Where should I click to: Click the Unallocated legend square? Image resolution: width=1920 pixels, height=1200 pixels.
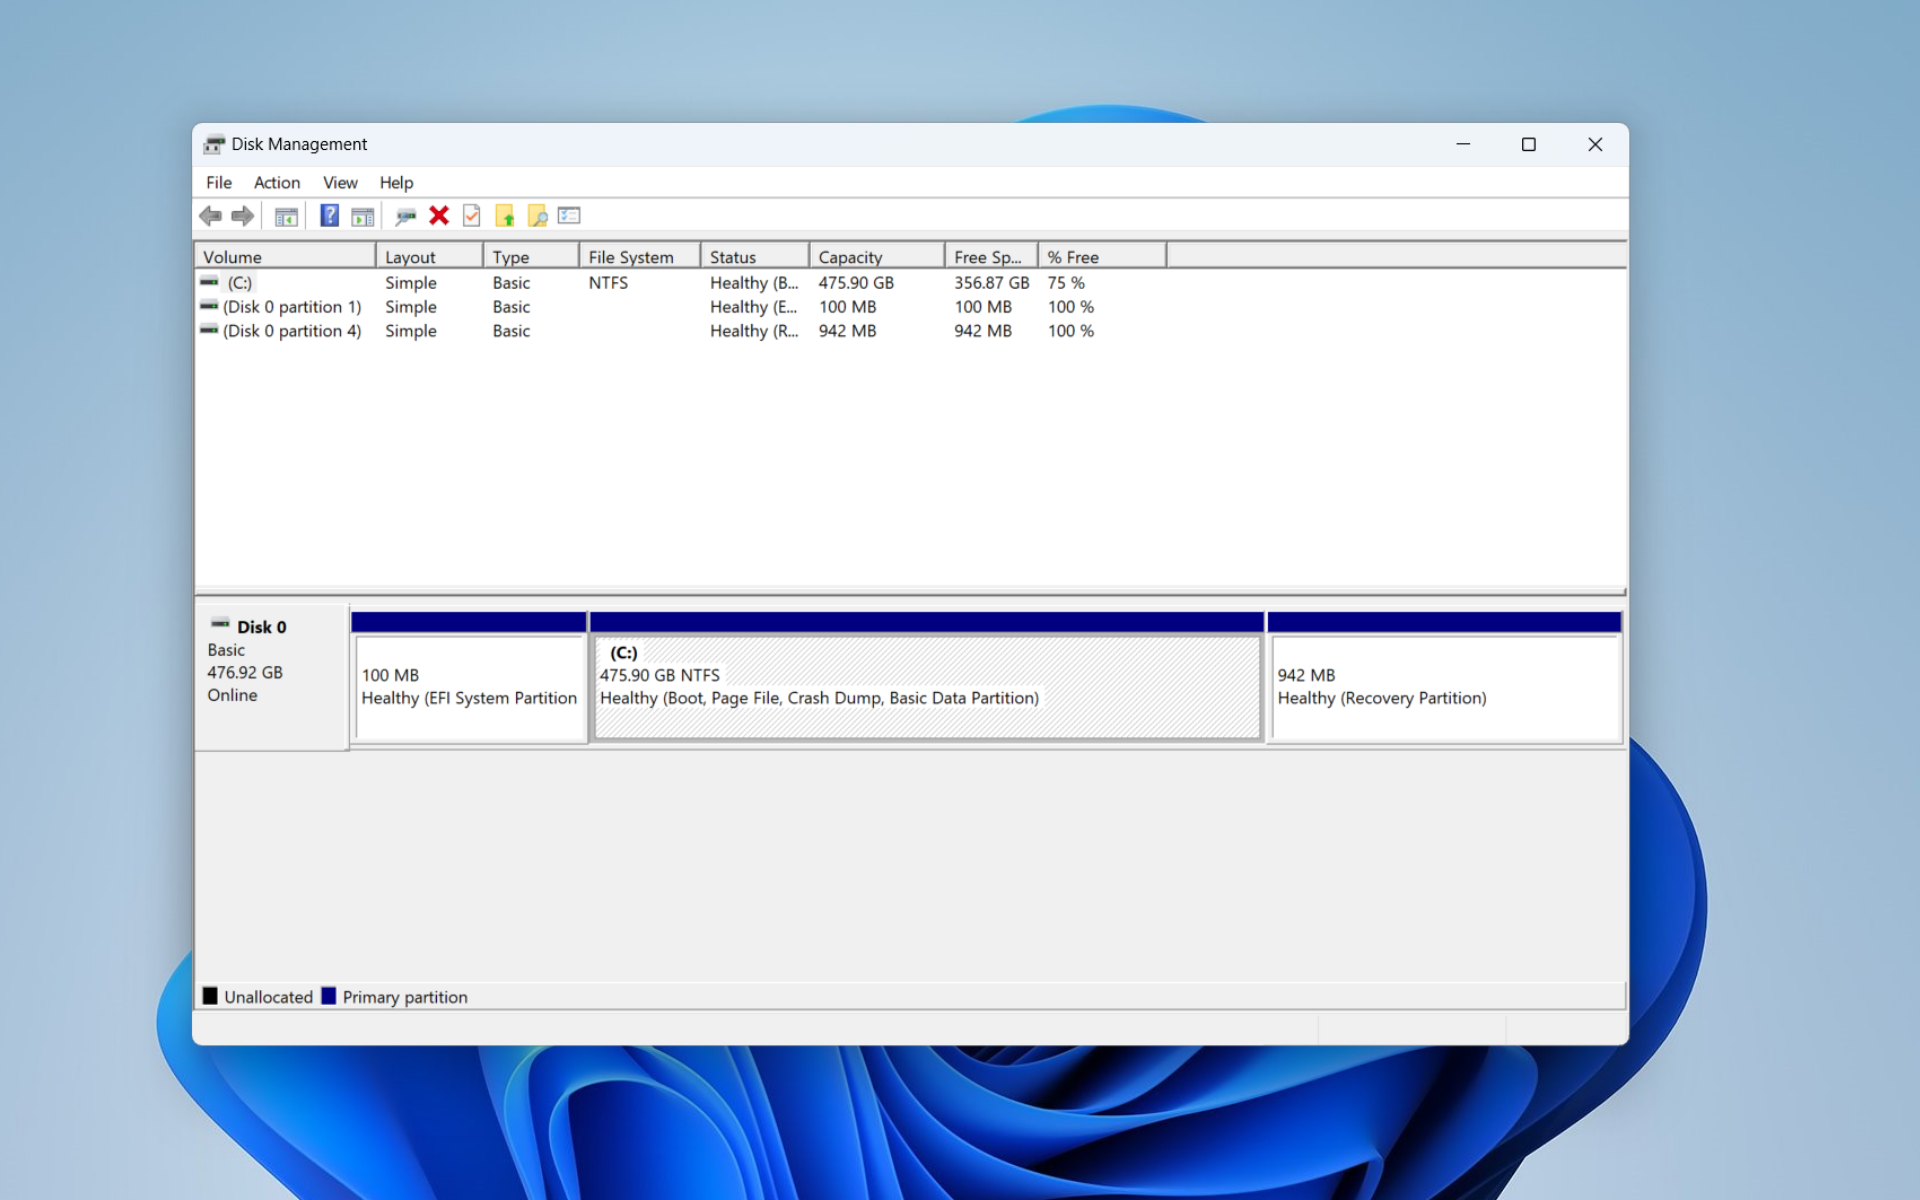click(210, 996)
